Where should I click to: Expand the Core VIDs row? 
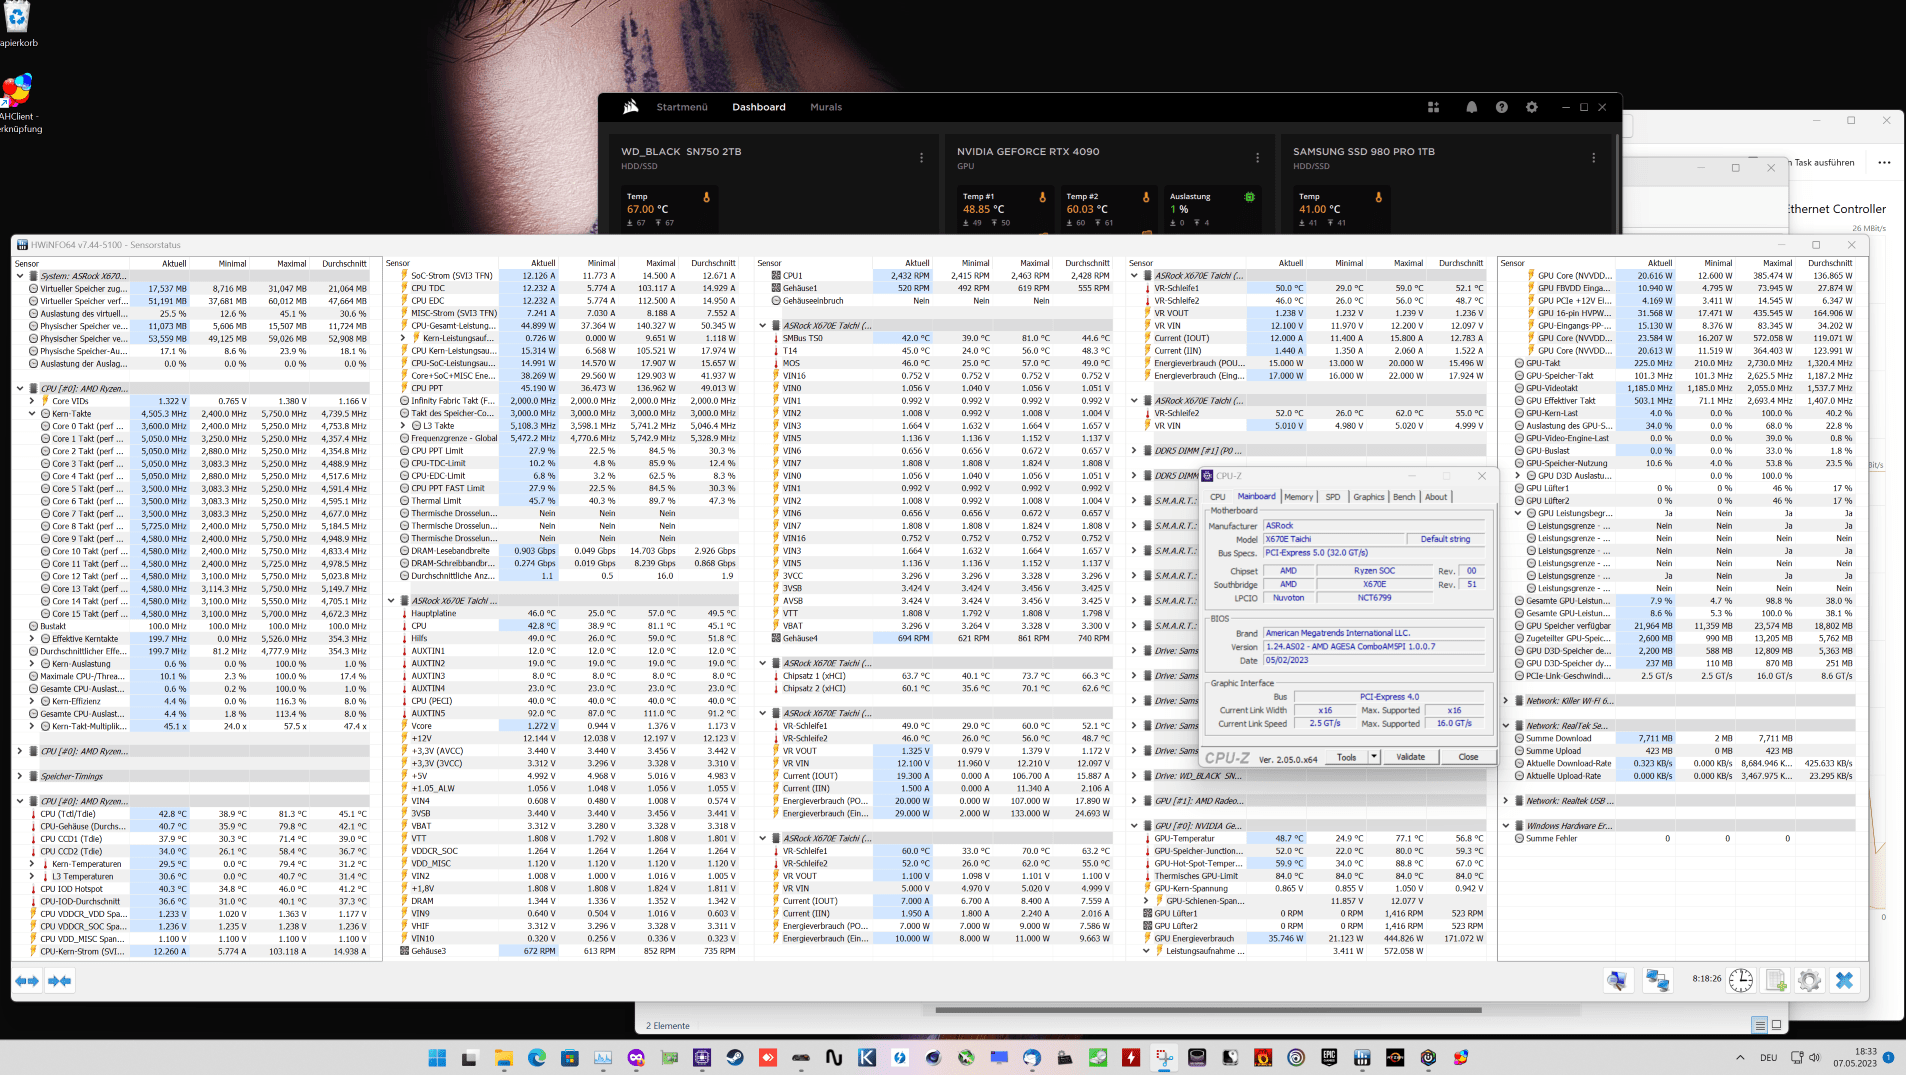click(32, 401)
